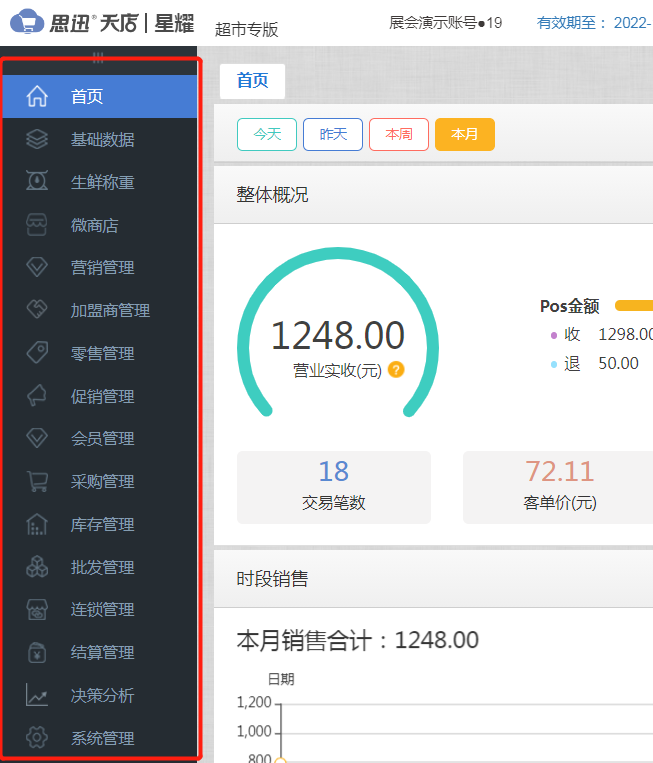Filter by 今天
The image size is (653, 763).
click(x=267, y=134)
